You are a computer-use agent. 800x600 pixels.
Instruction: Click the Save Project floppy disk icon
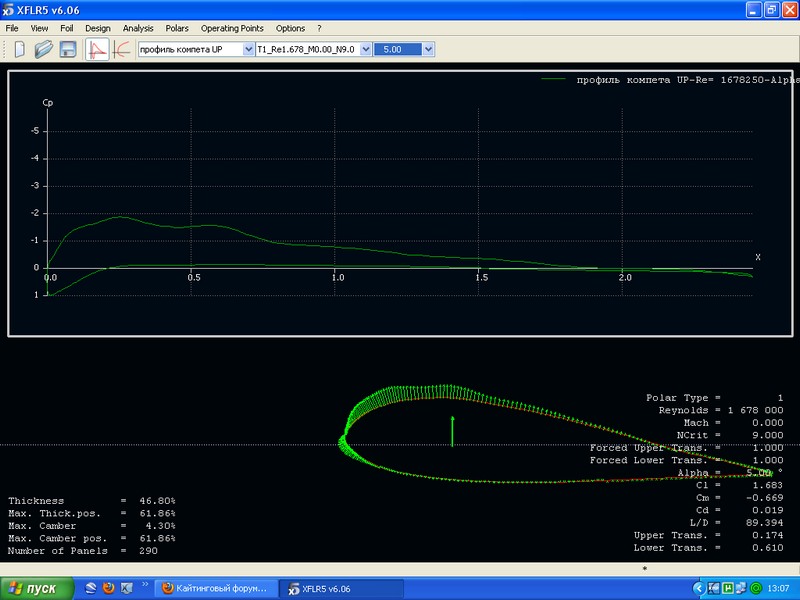pos(69,49)
